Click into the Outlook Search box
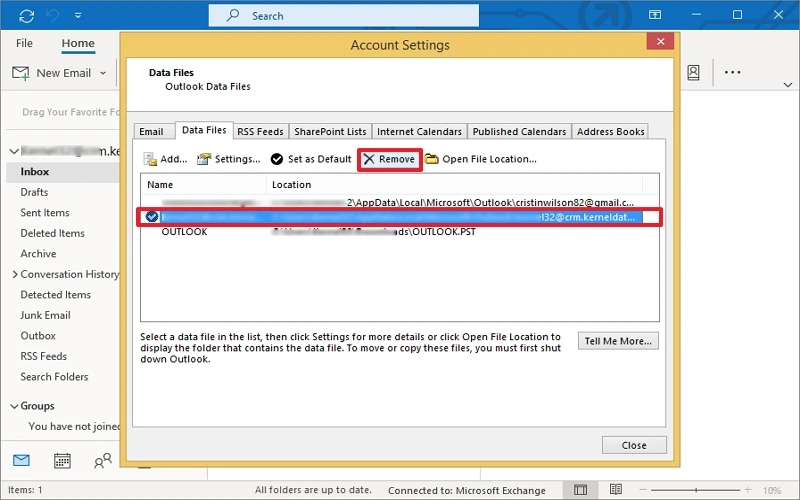 (x=343, y=15)
